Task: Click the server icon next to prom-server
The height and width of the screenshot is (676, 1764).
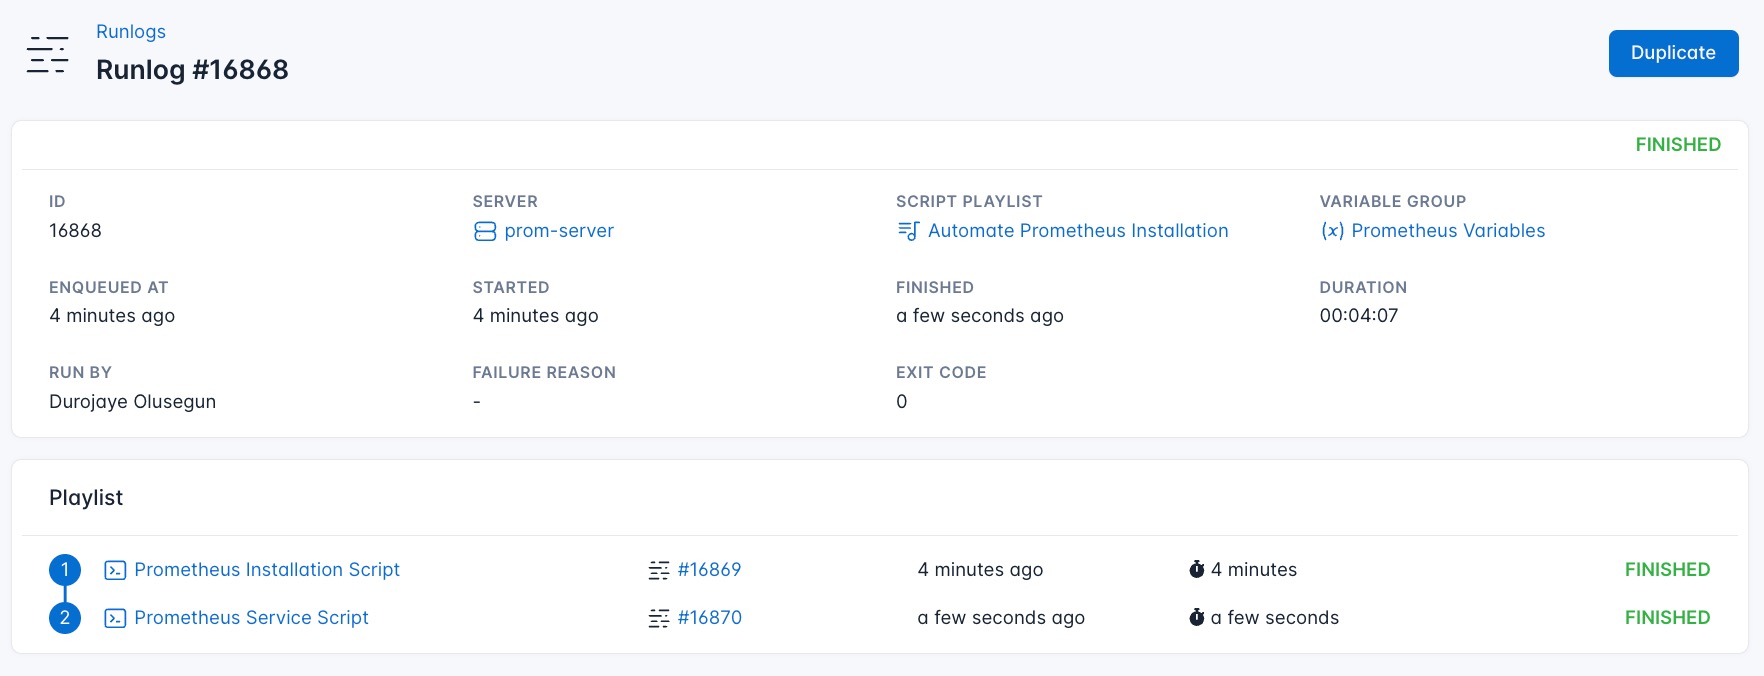Action: [485, 231]
